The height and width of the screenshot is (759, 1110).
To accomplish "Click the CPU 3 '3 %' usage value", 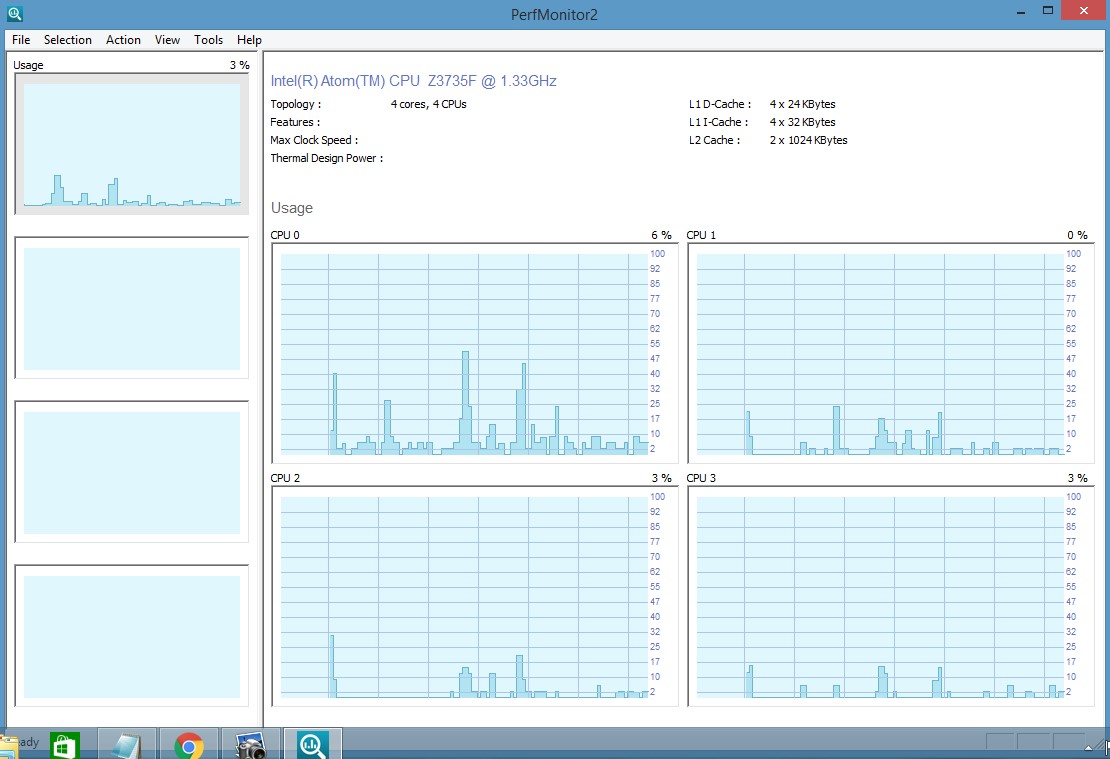I will pos(1077,478).
